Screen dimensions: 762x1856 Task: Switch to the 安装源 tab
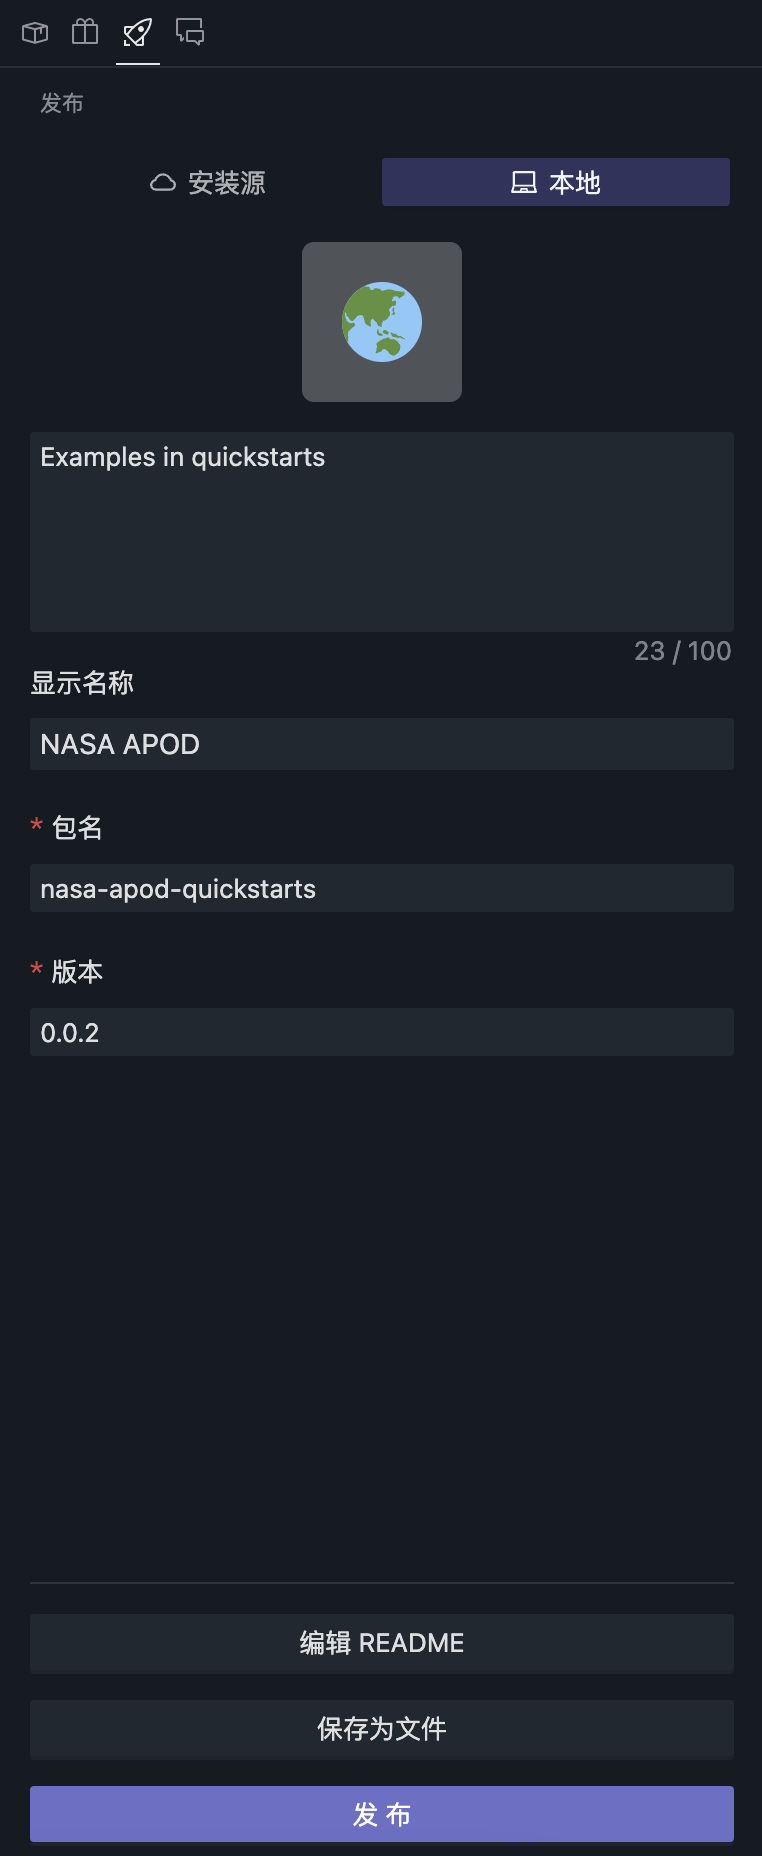click(208, 183)
